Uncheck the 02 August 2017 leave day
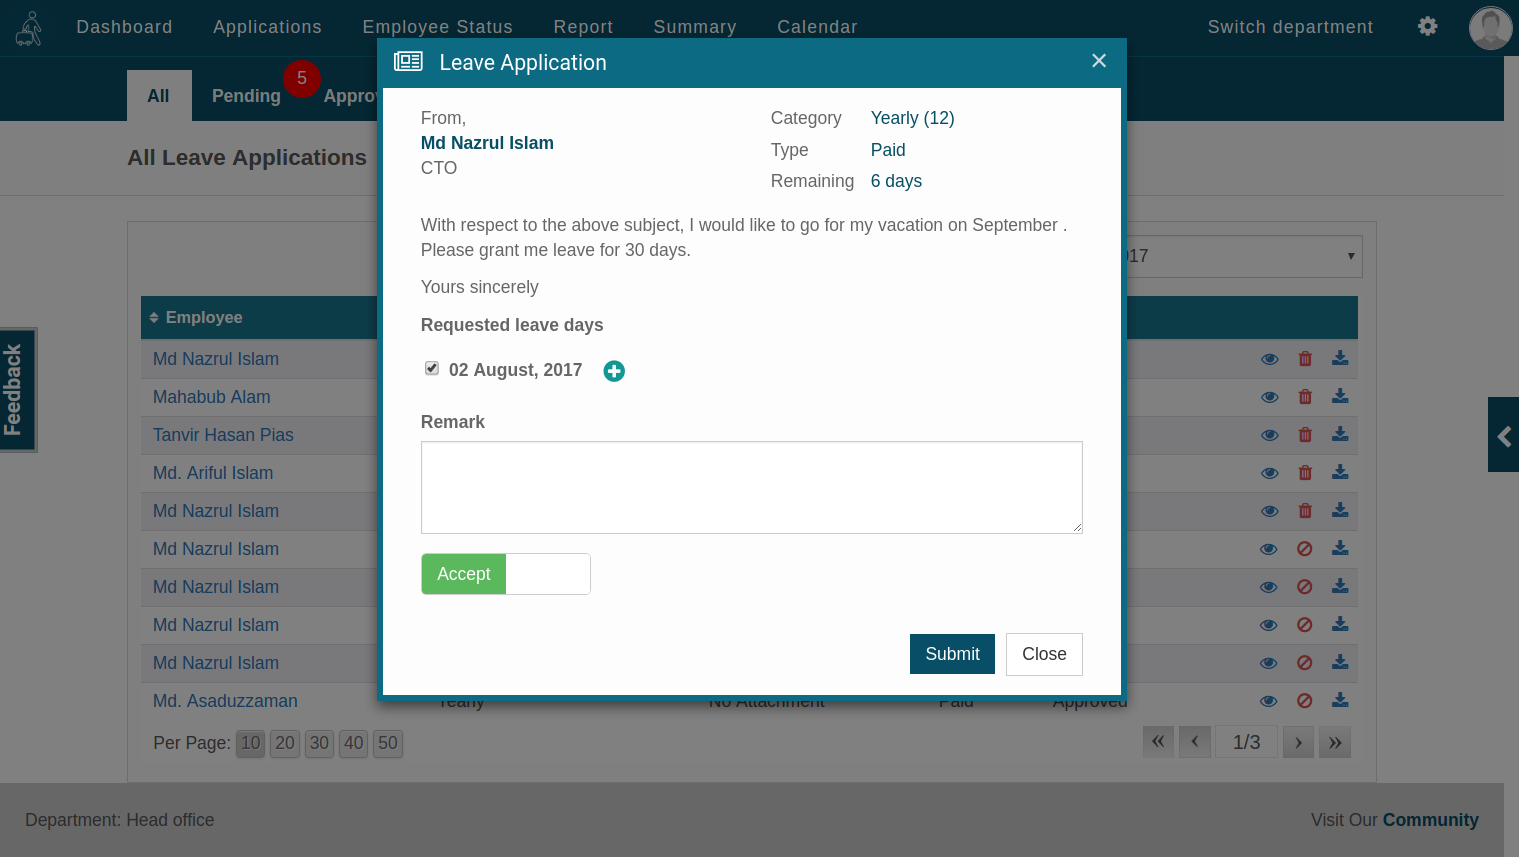The image size is (1519, 857). click(x=431, y=368)
